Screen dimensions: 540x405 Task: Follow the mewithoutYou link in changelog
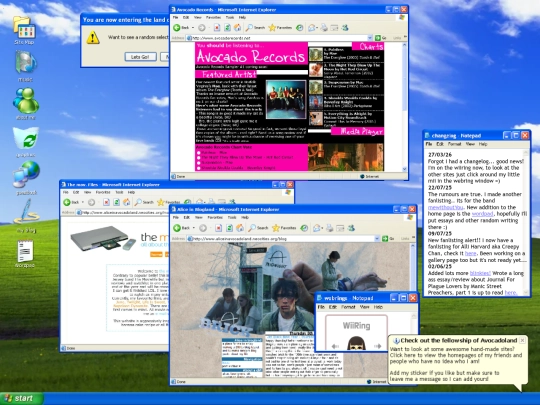(x=446, y=207)
